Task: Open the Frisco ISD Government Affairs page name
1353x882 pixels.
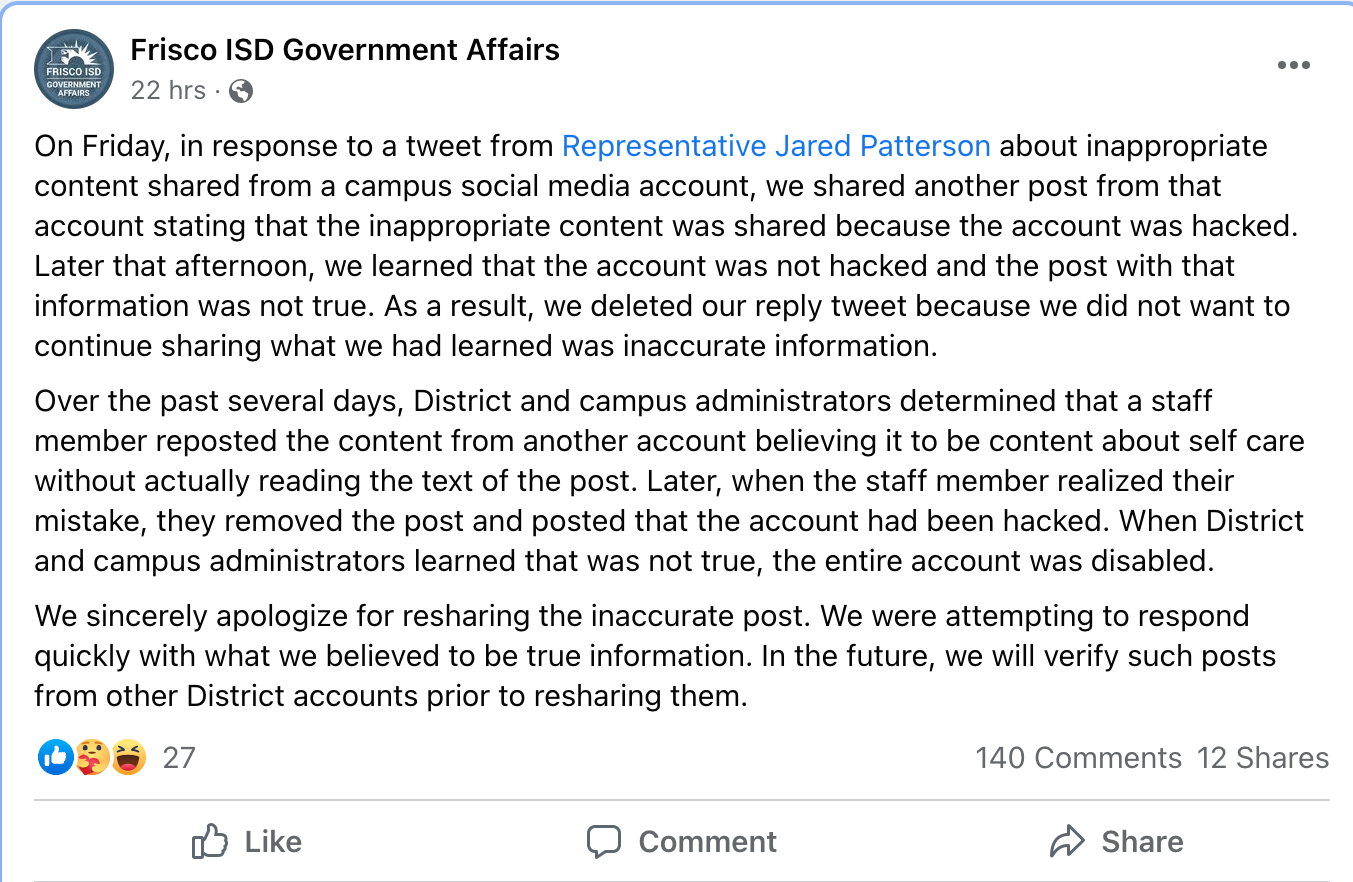Action: [x=345, y=50]
